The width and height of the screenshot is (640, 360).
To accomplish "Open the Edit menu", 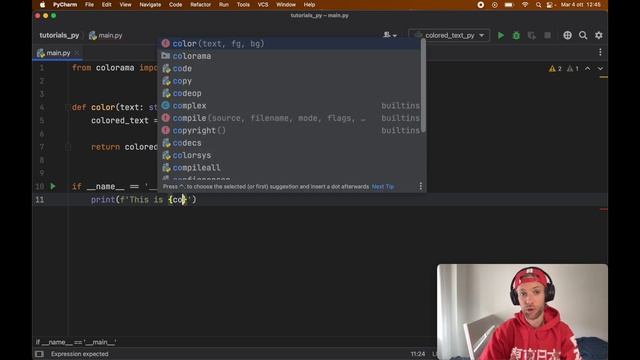I will (x=107, y=5).
